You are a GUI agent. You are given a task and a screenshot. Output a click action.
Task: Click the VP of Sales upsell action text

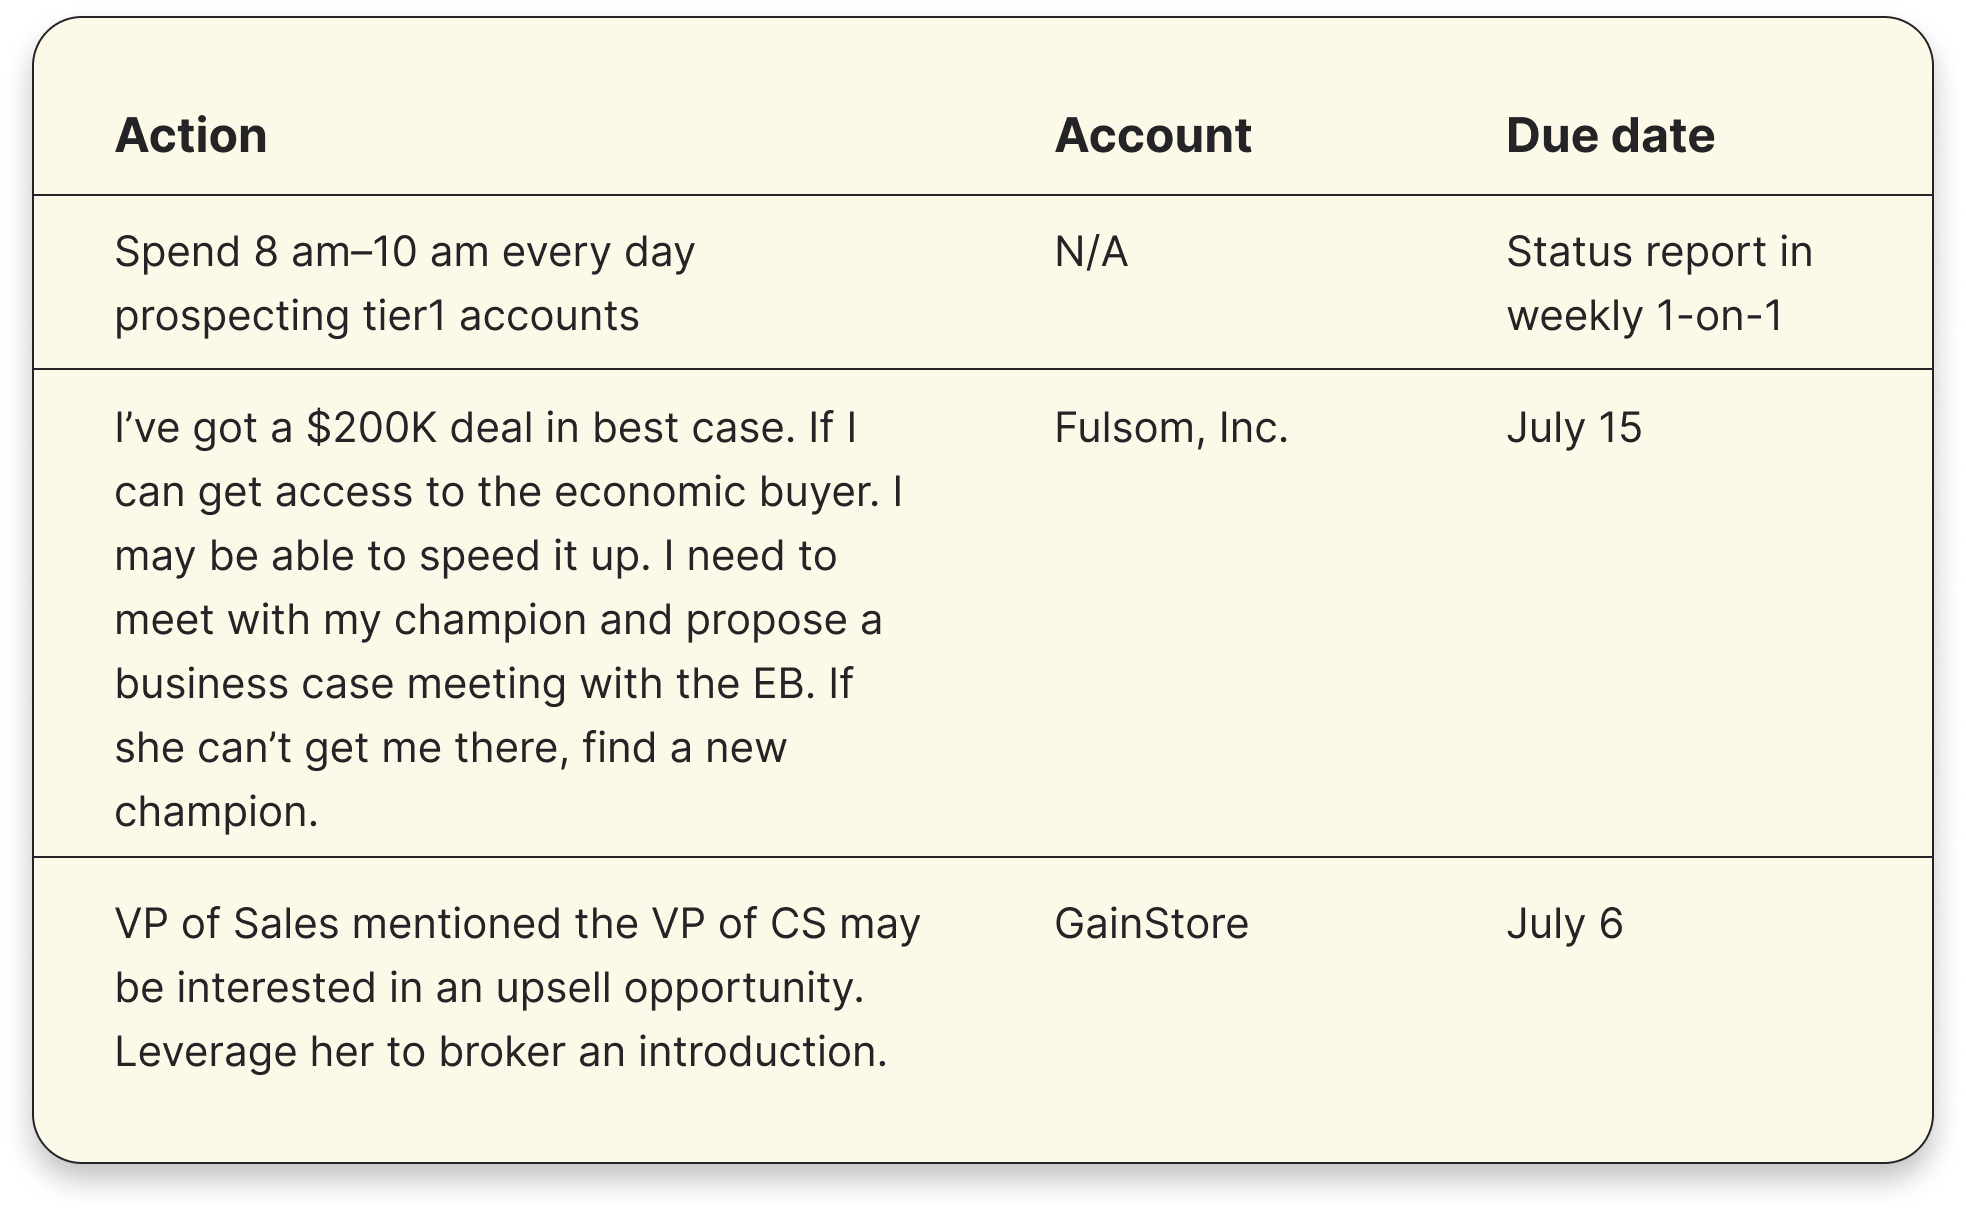click(517, 987)
